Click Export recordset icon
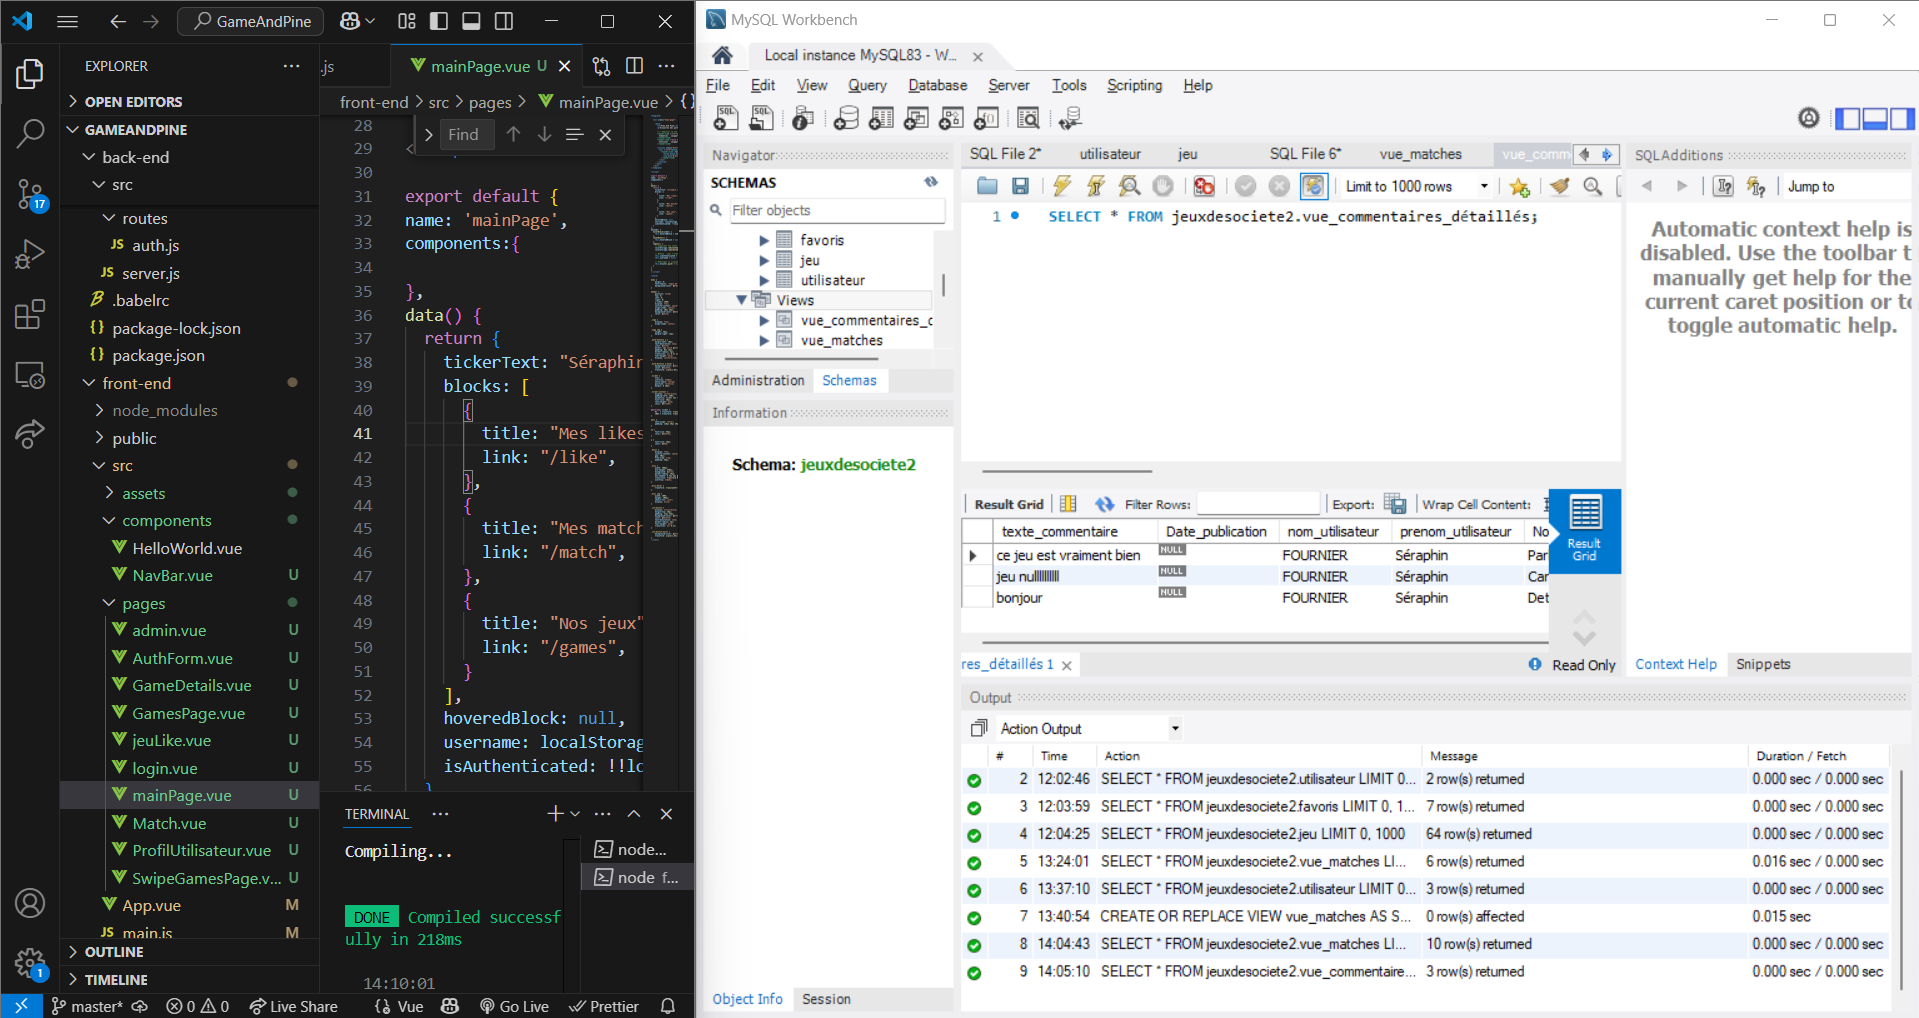 [x=1395, y=504]
